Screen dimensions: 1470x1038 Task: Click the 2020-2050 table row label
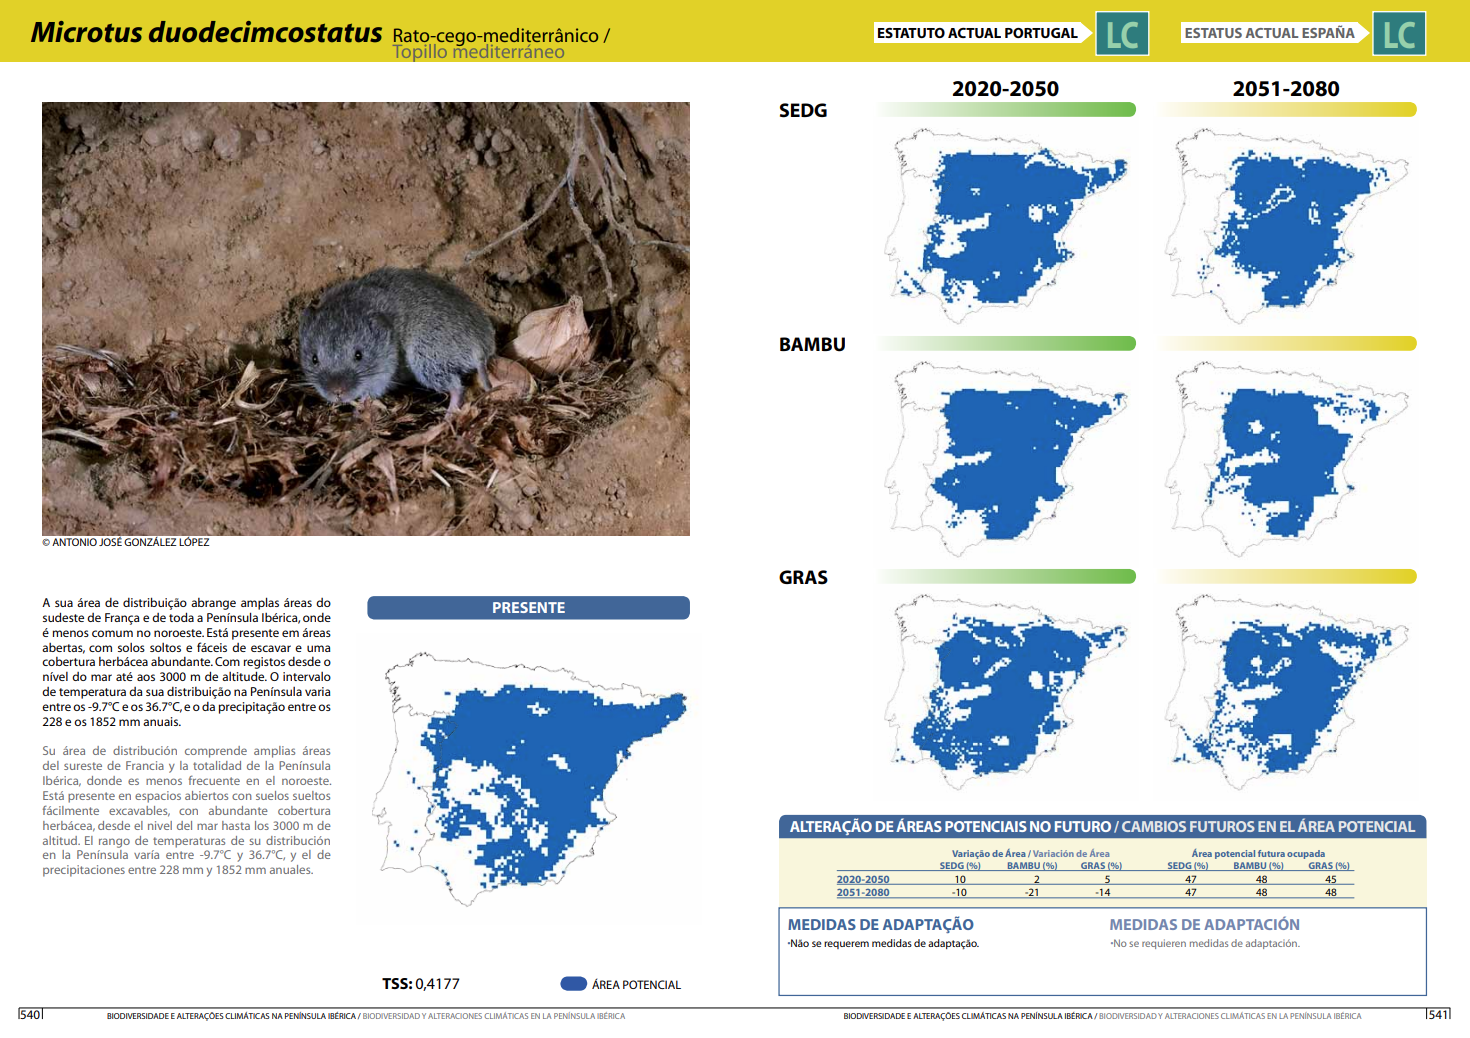pyautogui.click(x=863, y=880)
